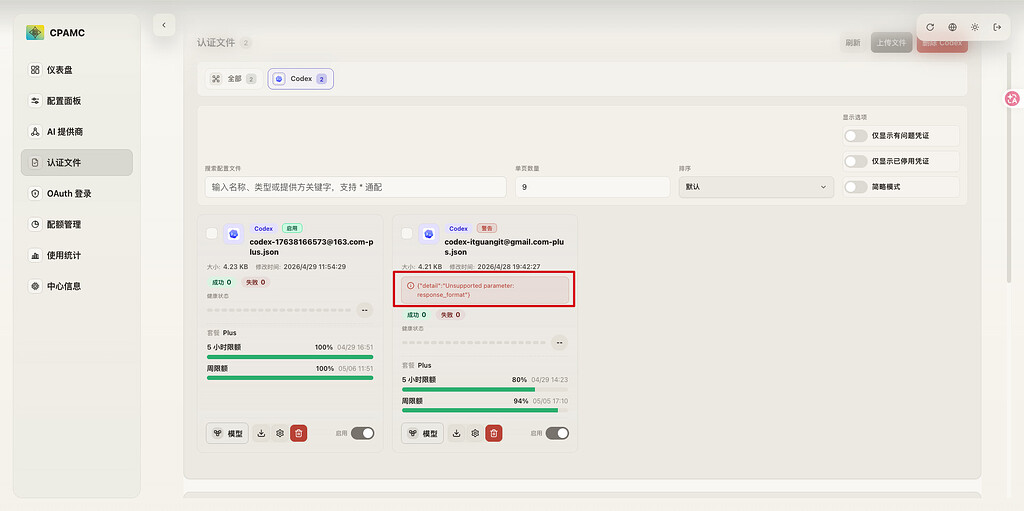Click the red 删除 Codex button
The width and height of the screenshot is (1024, 511).
point(942,43)
